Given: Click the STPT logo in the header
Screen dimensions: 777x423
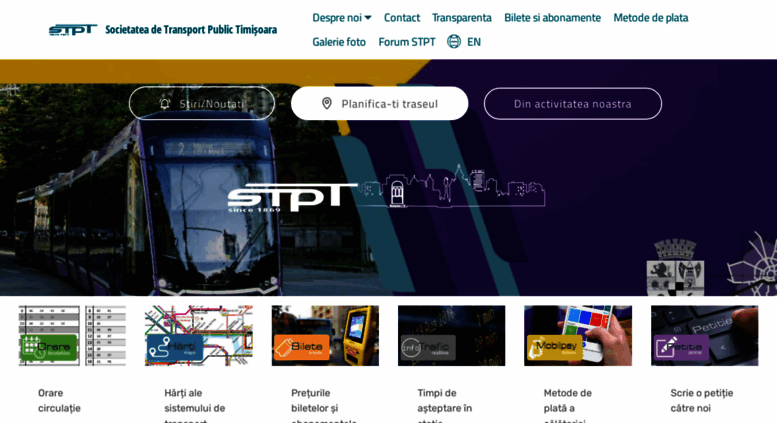Looking at the screenshot, I should point(72,30).
